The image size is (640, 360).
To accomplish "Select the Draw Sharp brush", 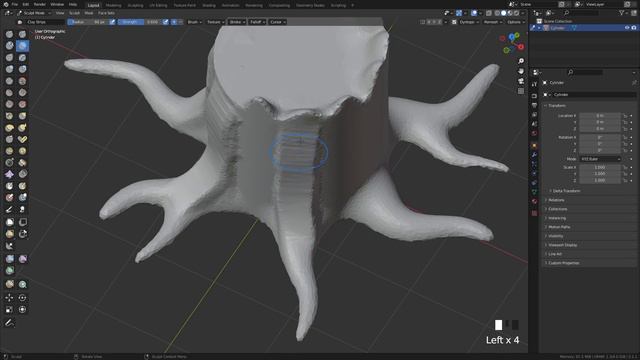I will [22, 34].
